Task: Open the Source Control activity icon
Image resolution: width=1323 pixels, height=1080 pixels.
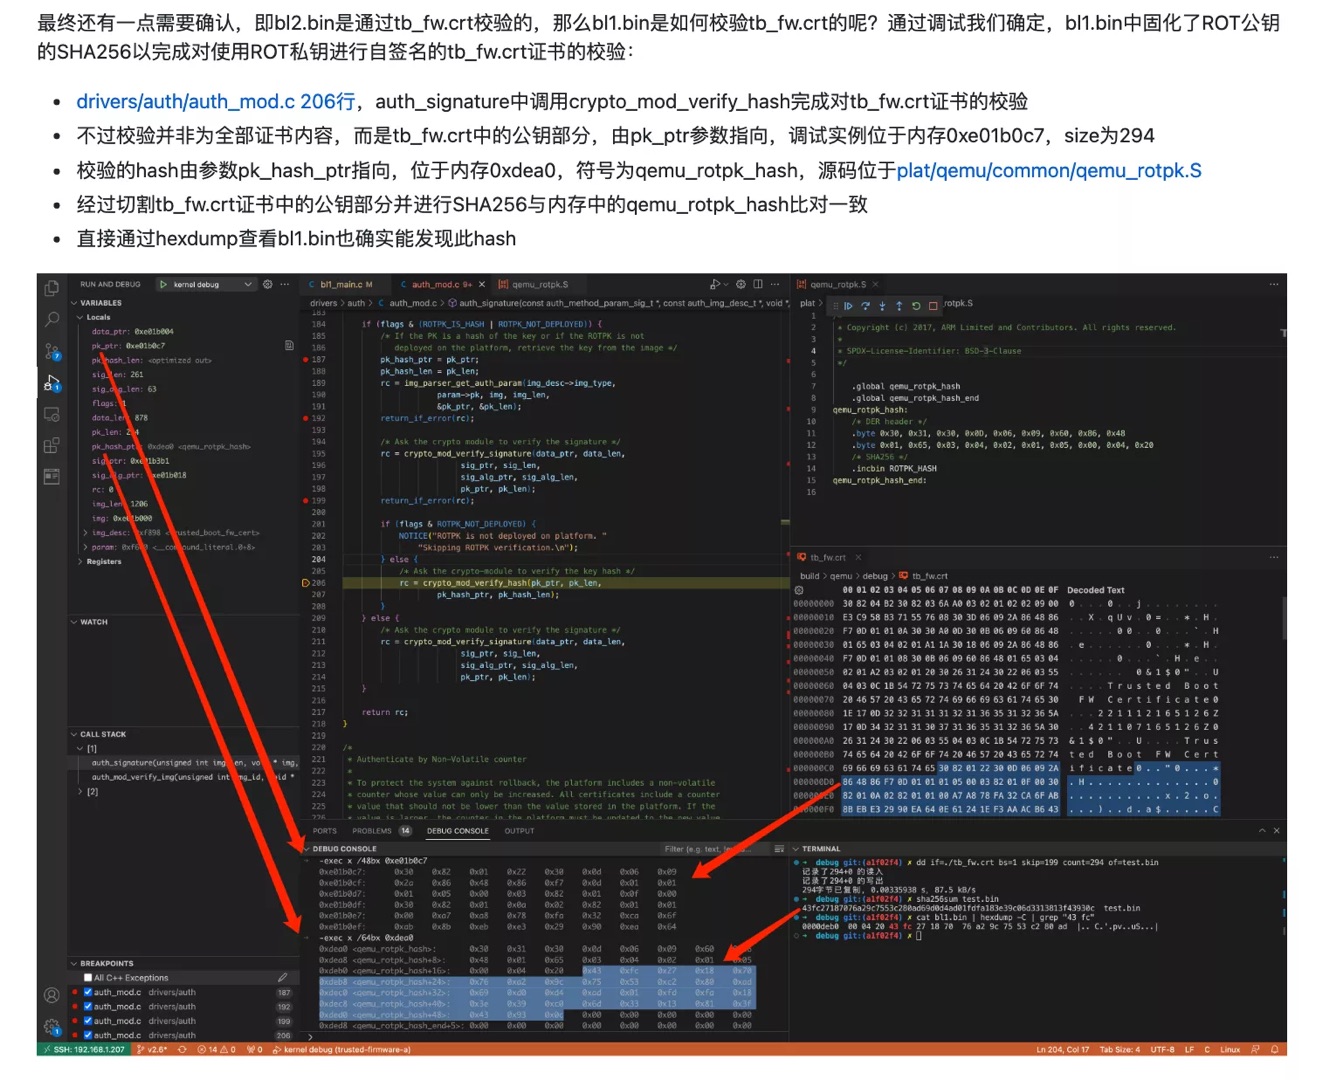Action: [52, 351]
